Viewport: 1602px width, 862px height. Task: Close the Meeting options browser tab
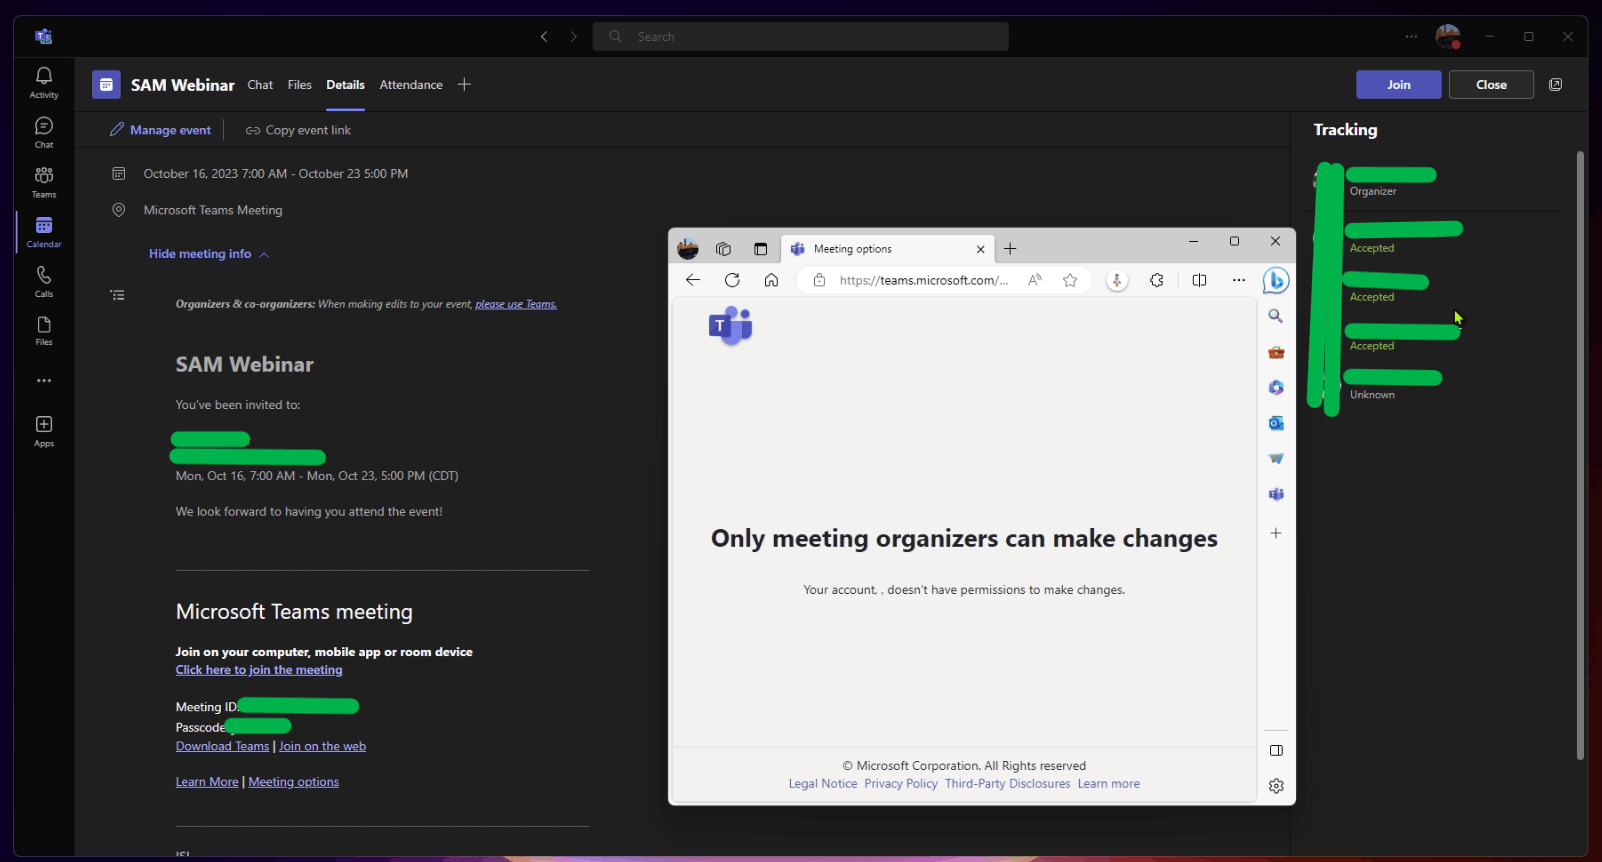pos(980,250)
